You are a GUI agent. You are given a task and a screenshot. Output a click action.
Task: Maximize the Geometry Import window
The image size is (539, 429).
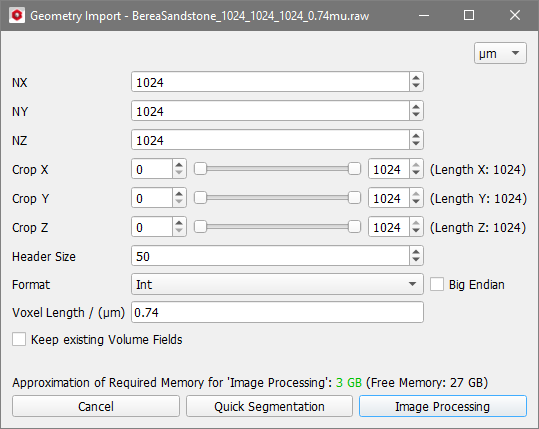coord(469,15)
